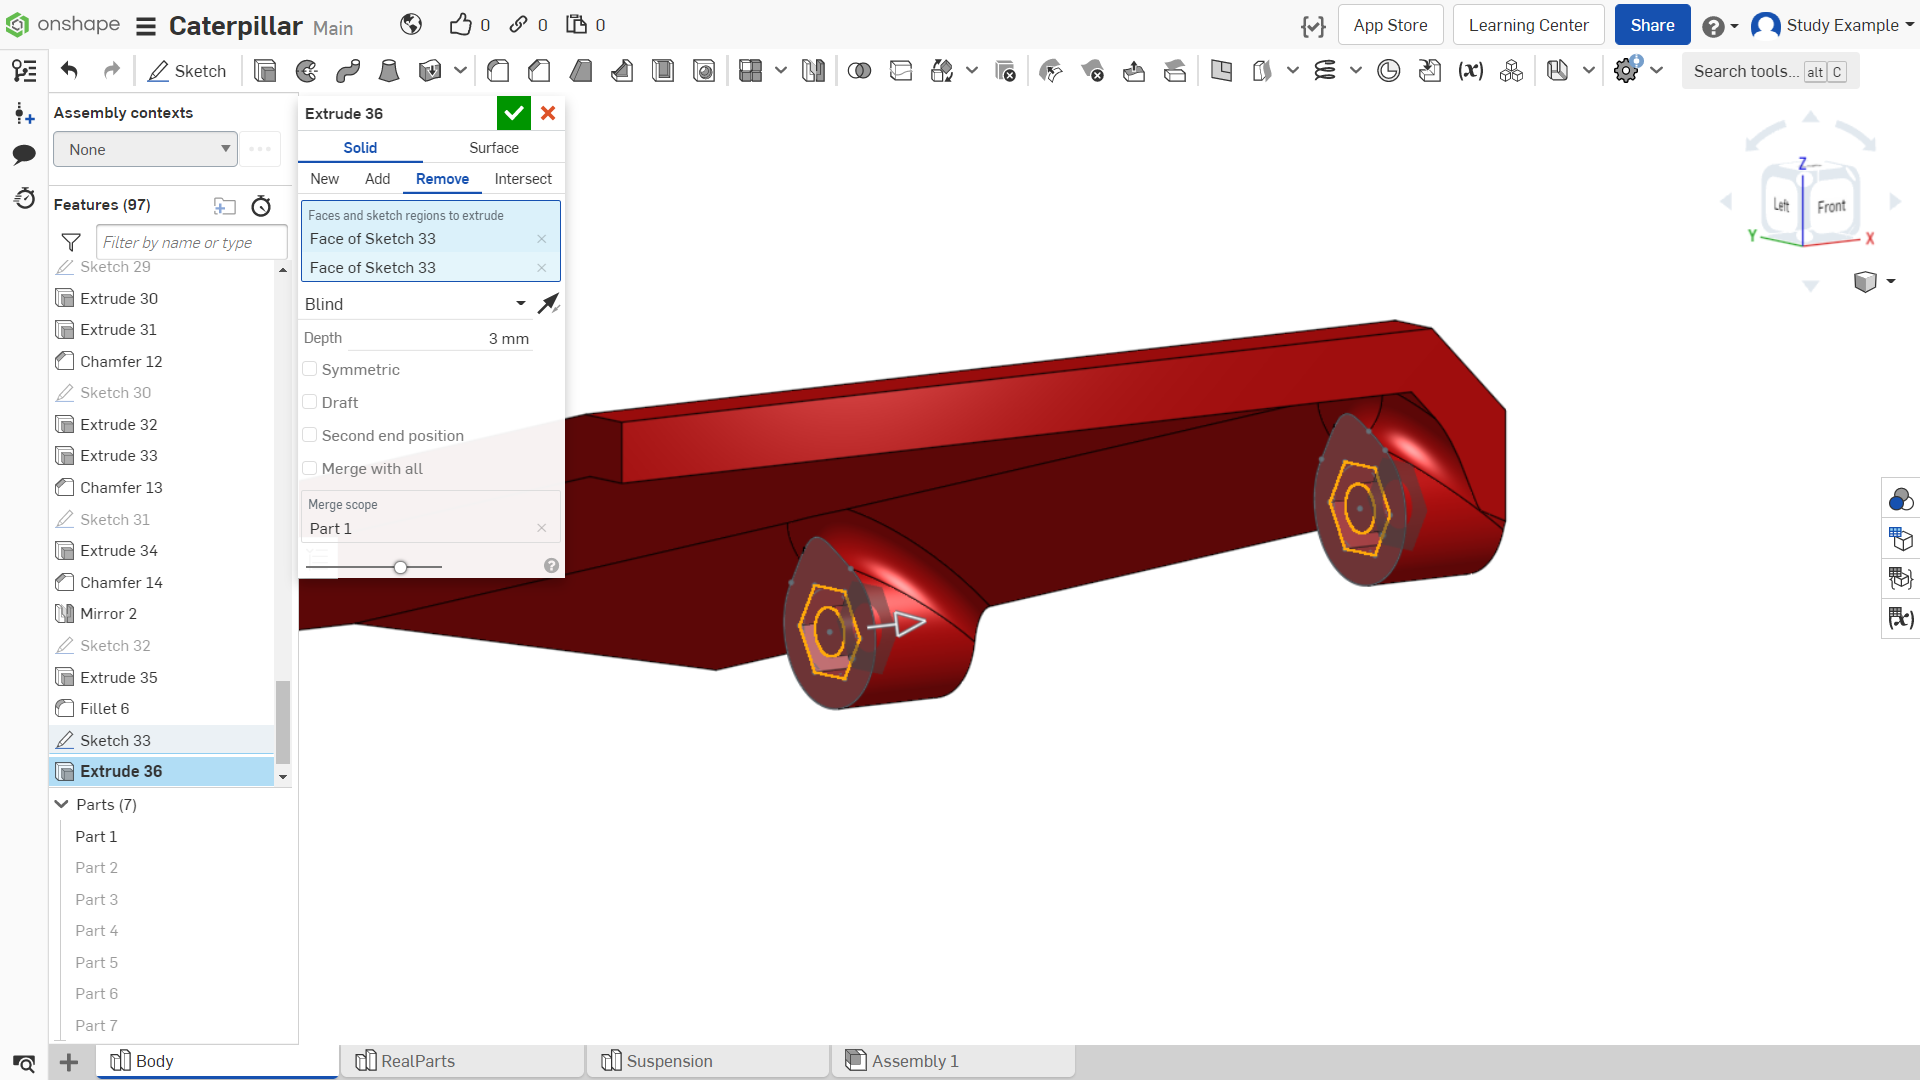1920x1080 pixels.
Task: Select the Thicken tool icon
Action: (430, 71)
